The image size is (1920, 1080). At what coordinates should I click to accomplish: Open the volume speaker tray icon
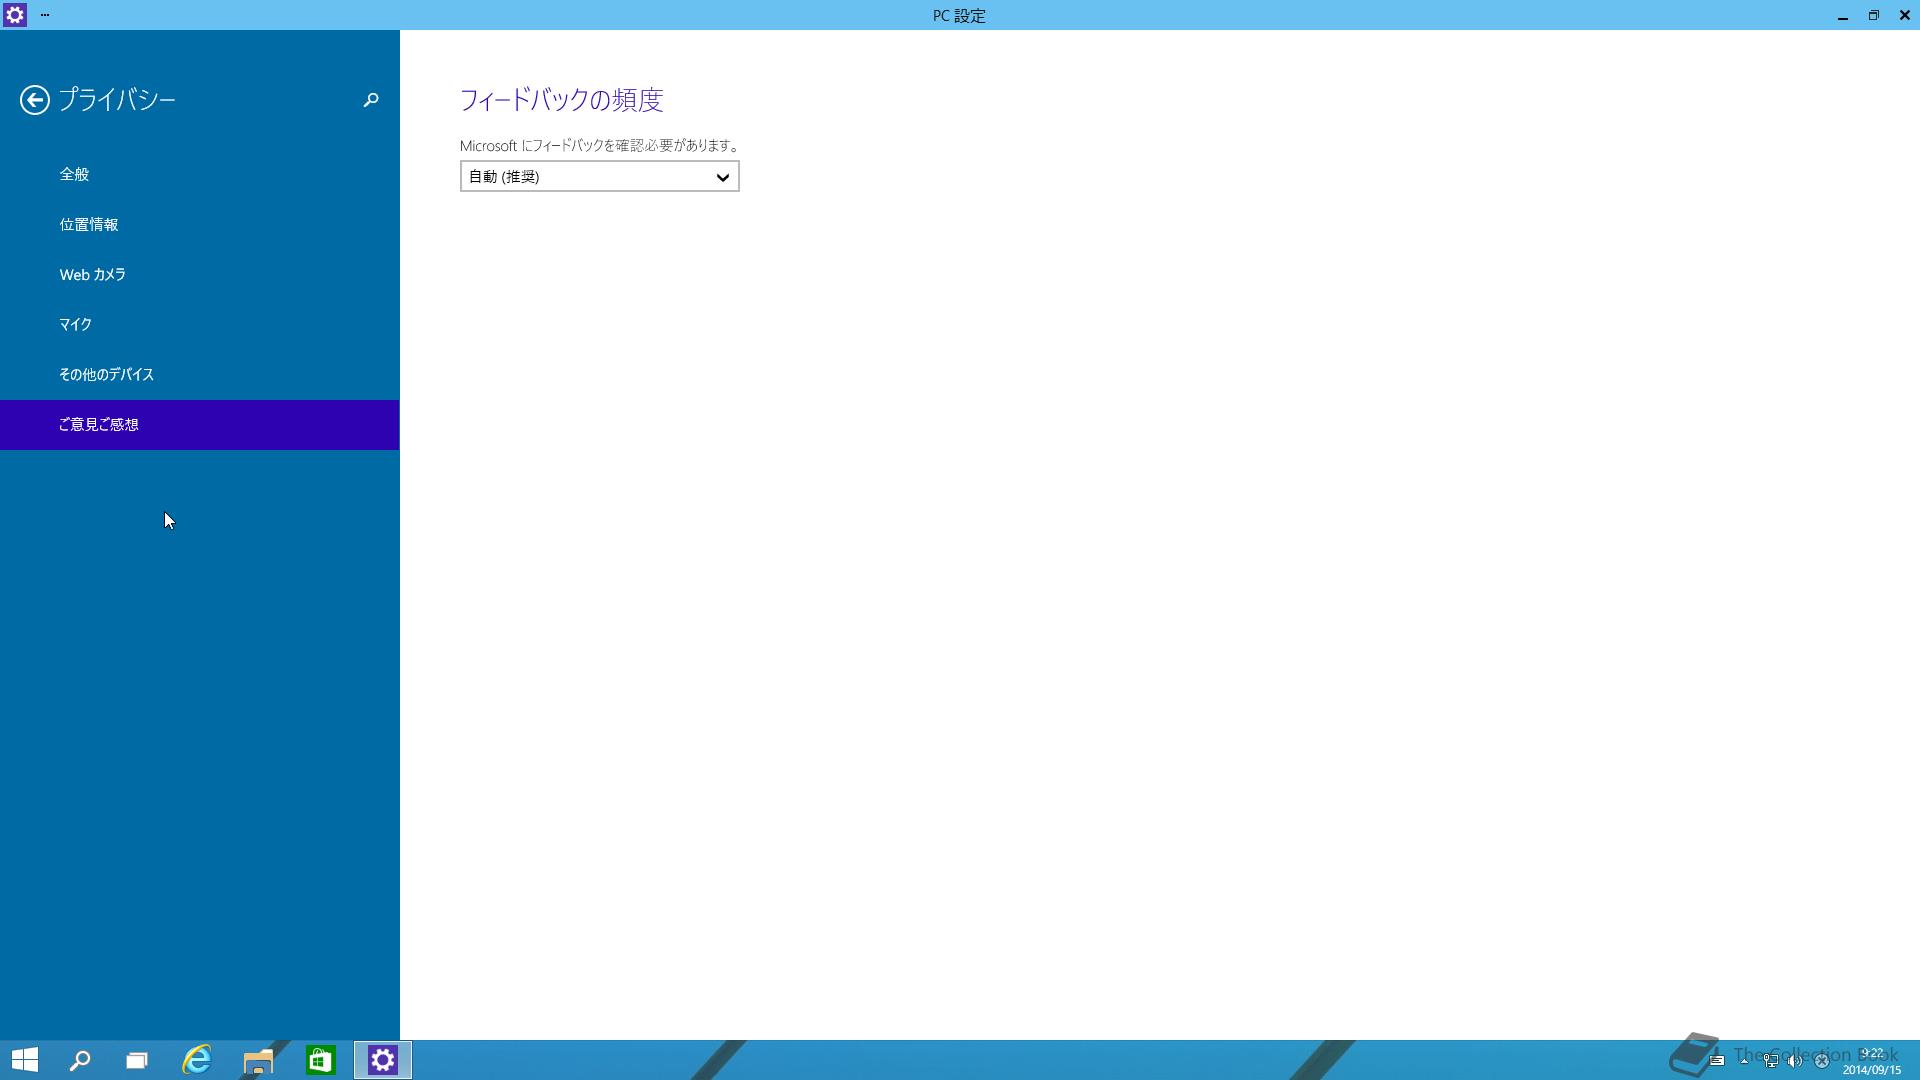1795,1061
